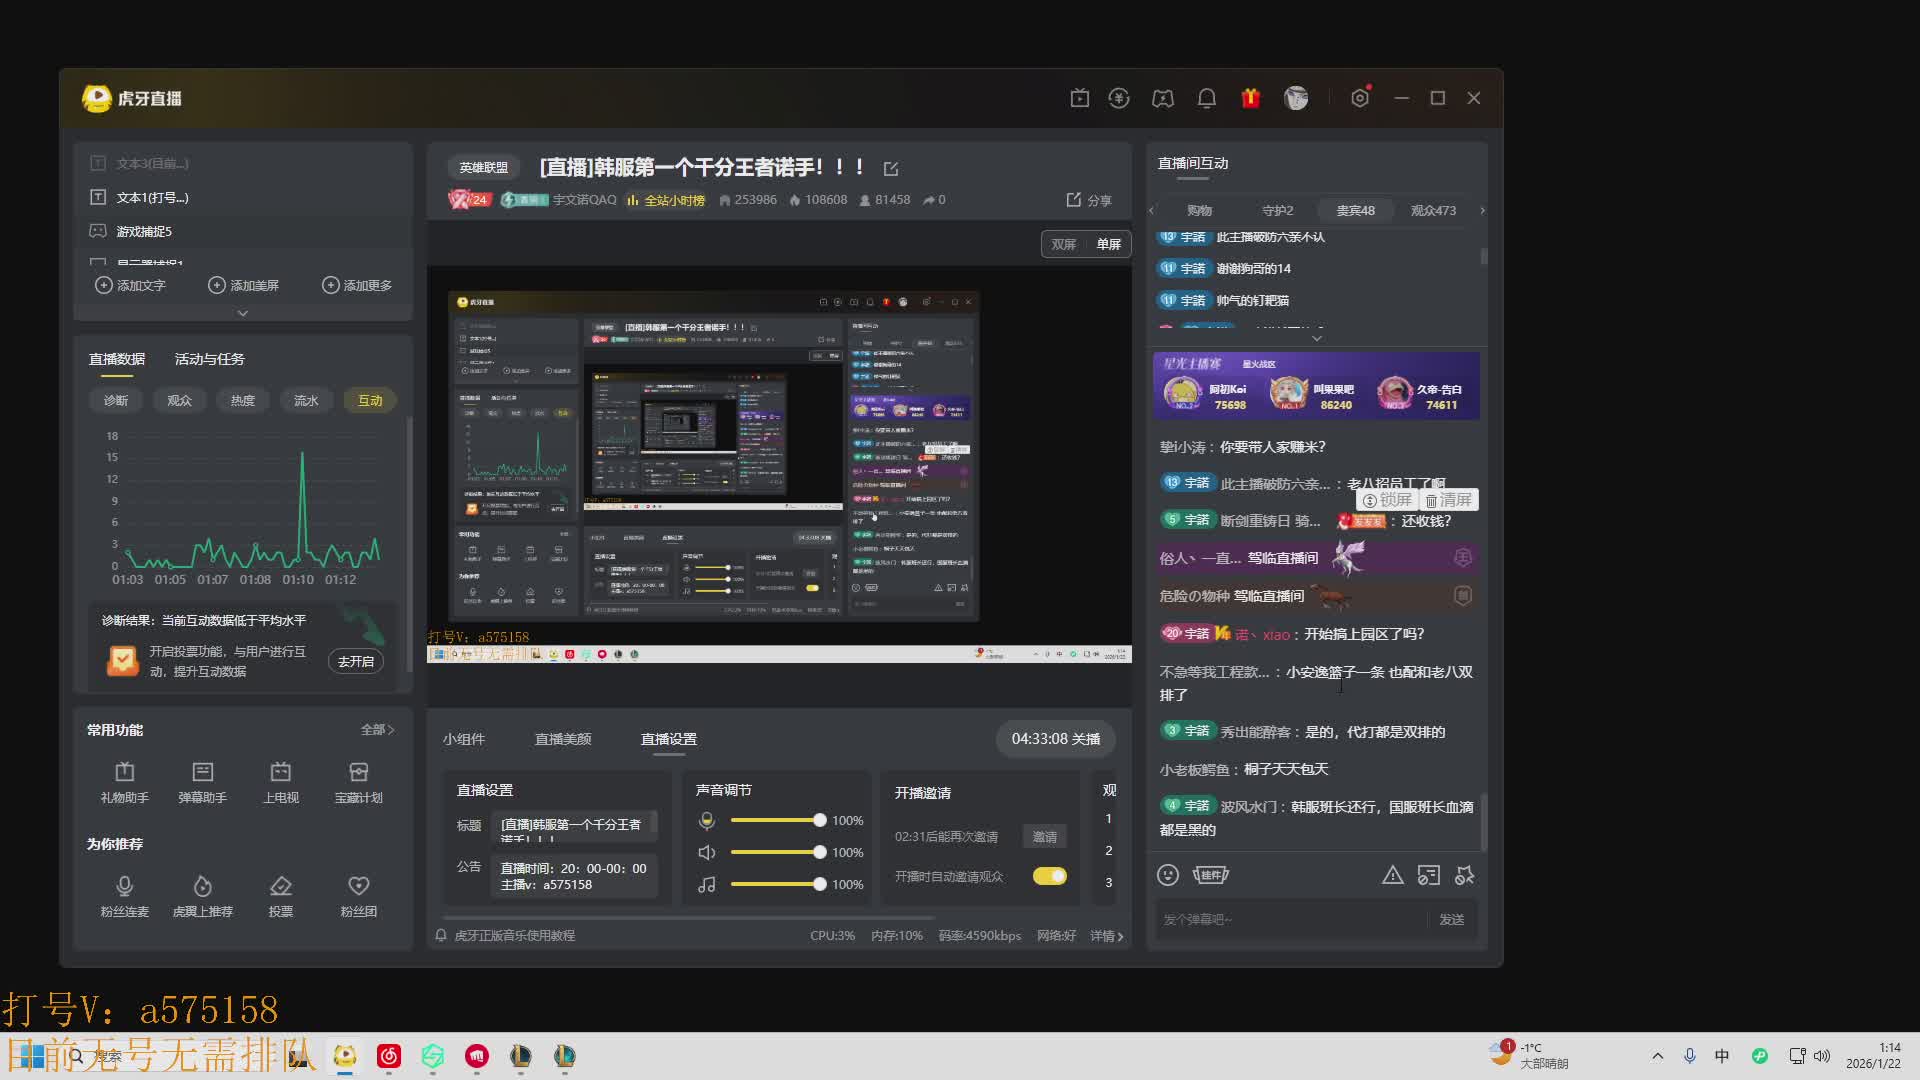
Task: Expand 全部 common functions list
Action: coord(377,730)
